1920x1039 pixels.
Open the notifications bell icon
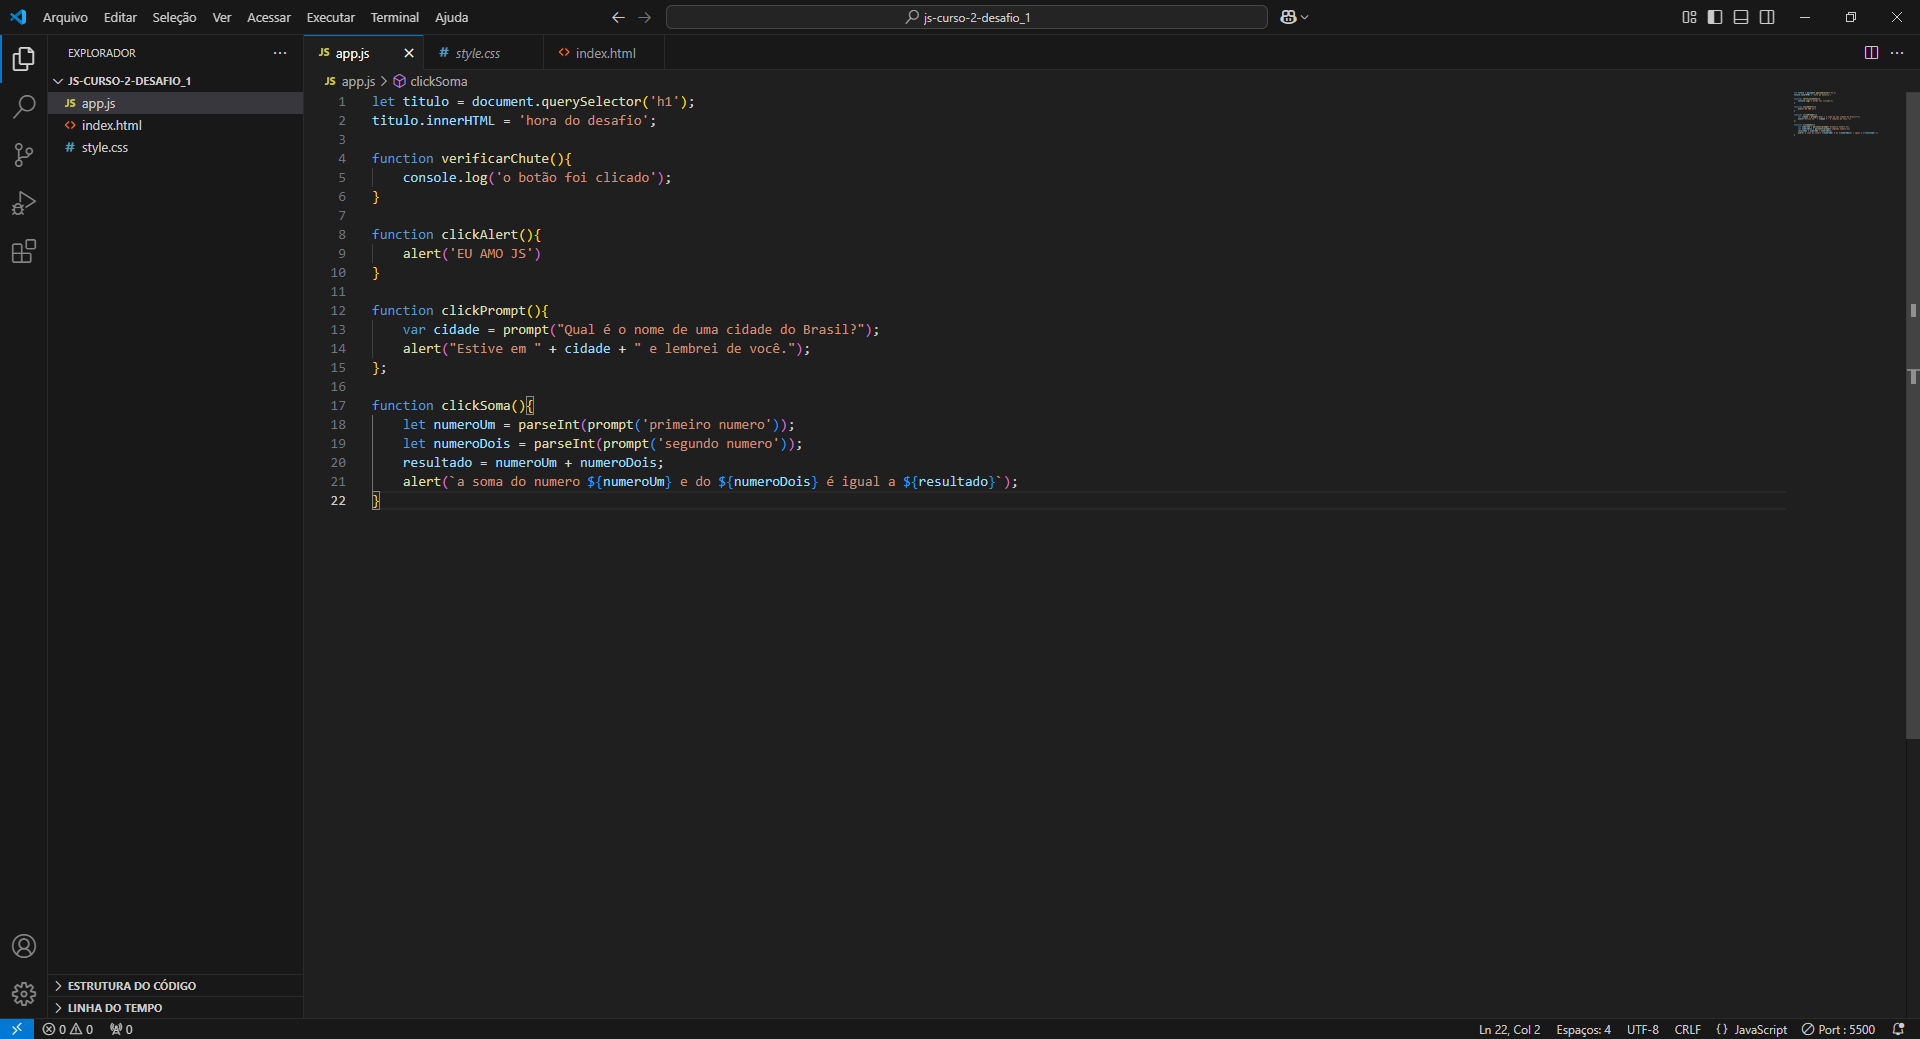1898,1029
